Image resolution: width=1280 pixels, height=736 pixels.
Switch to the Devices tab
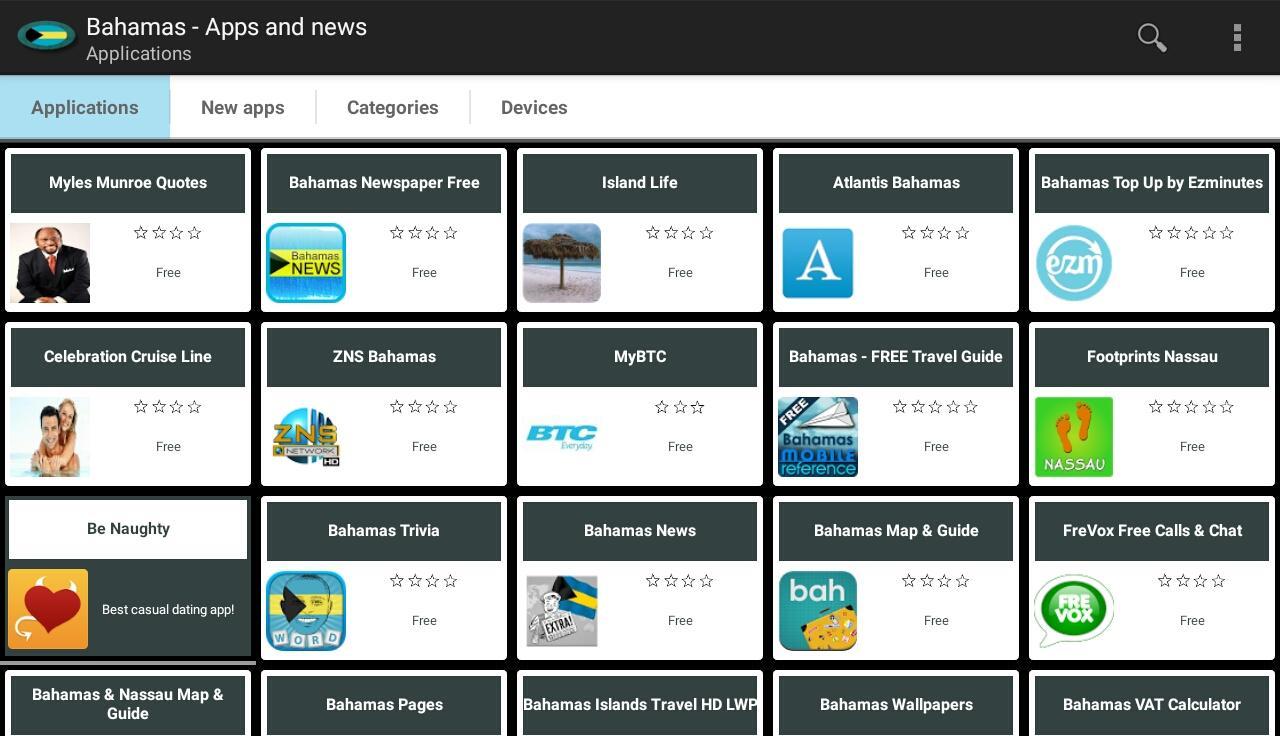(x=534, y=107)
